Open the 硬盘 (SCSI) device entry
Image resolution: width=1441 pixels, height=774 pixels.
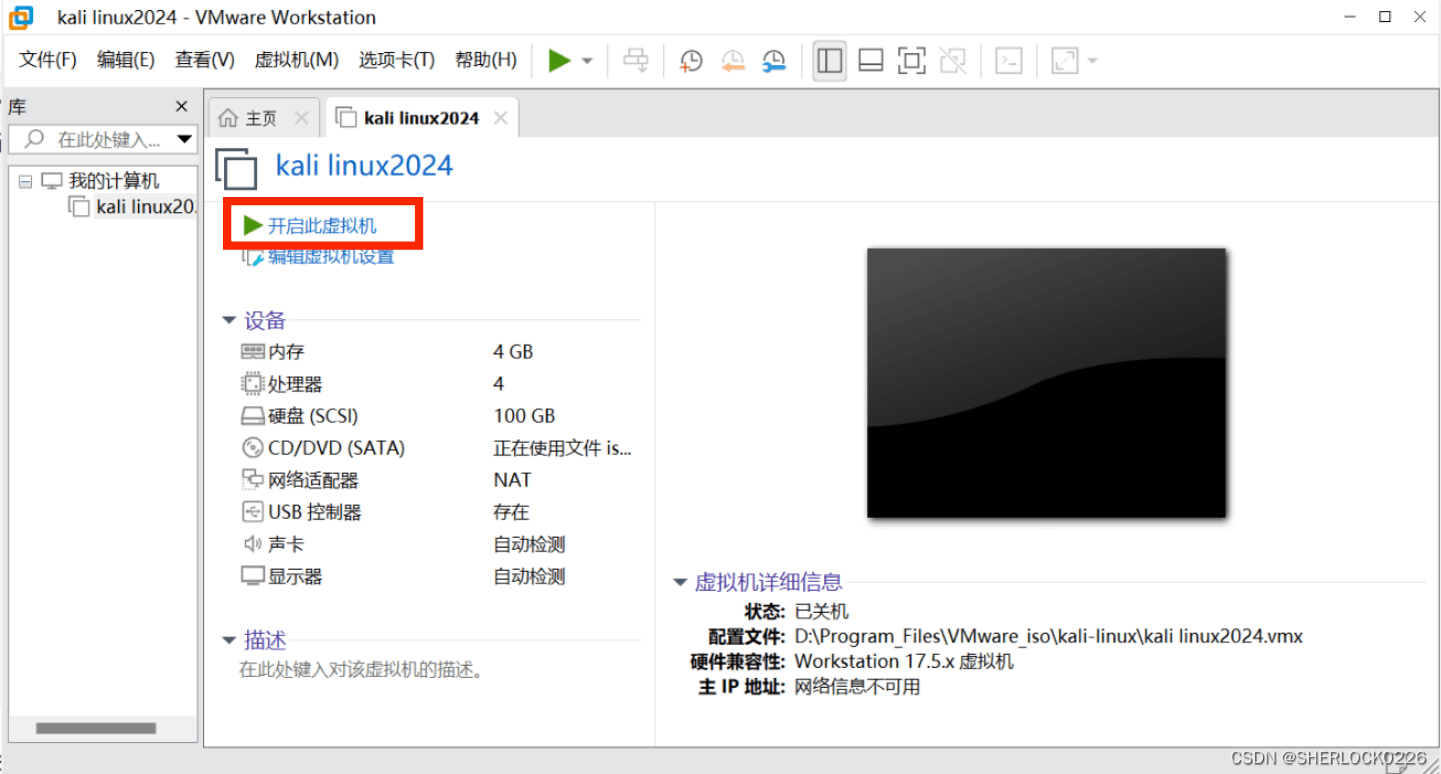(x=313, y=416)
